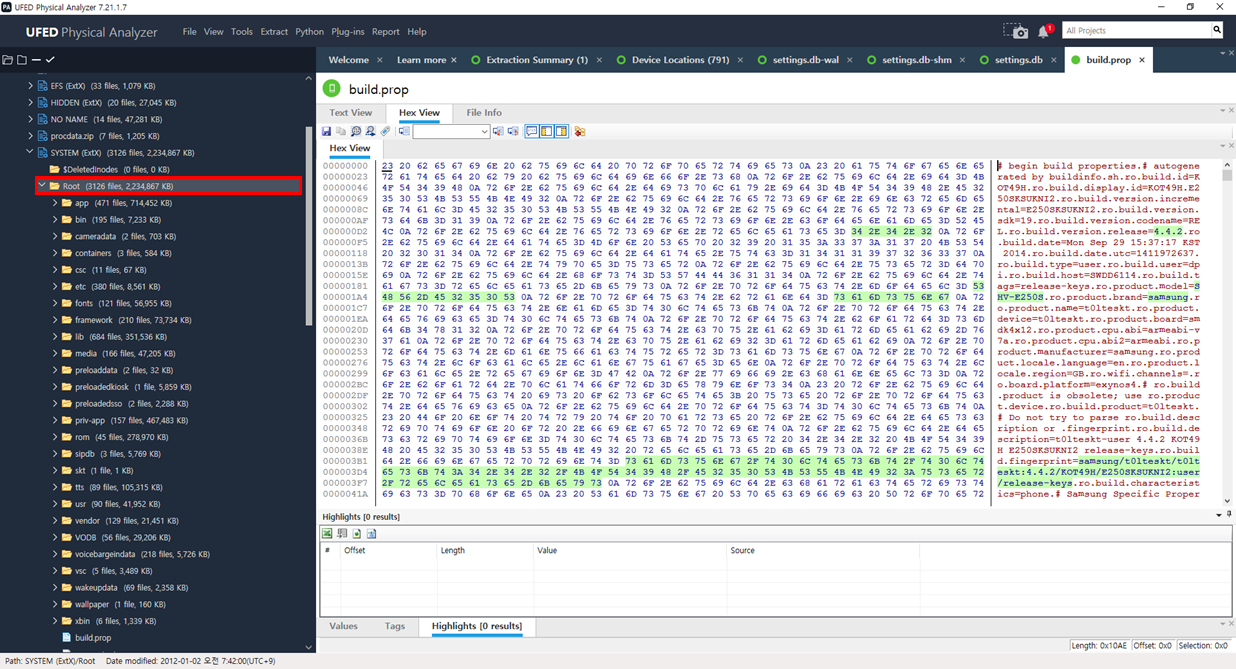The height and width of the screenshot is (669, 1236).
Task: Click the All Projects search field
Action: [1135, 30]
